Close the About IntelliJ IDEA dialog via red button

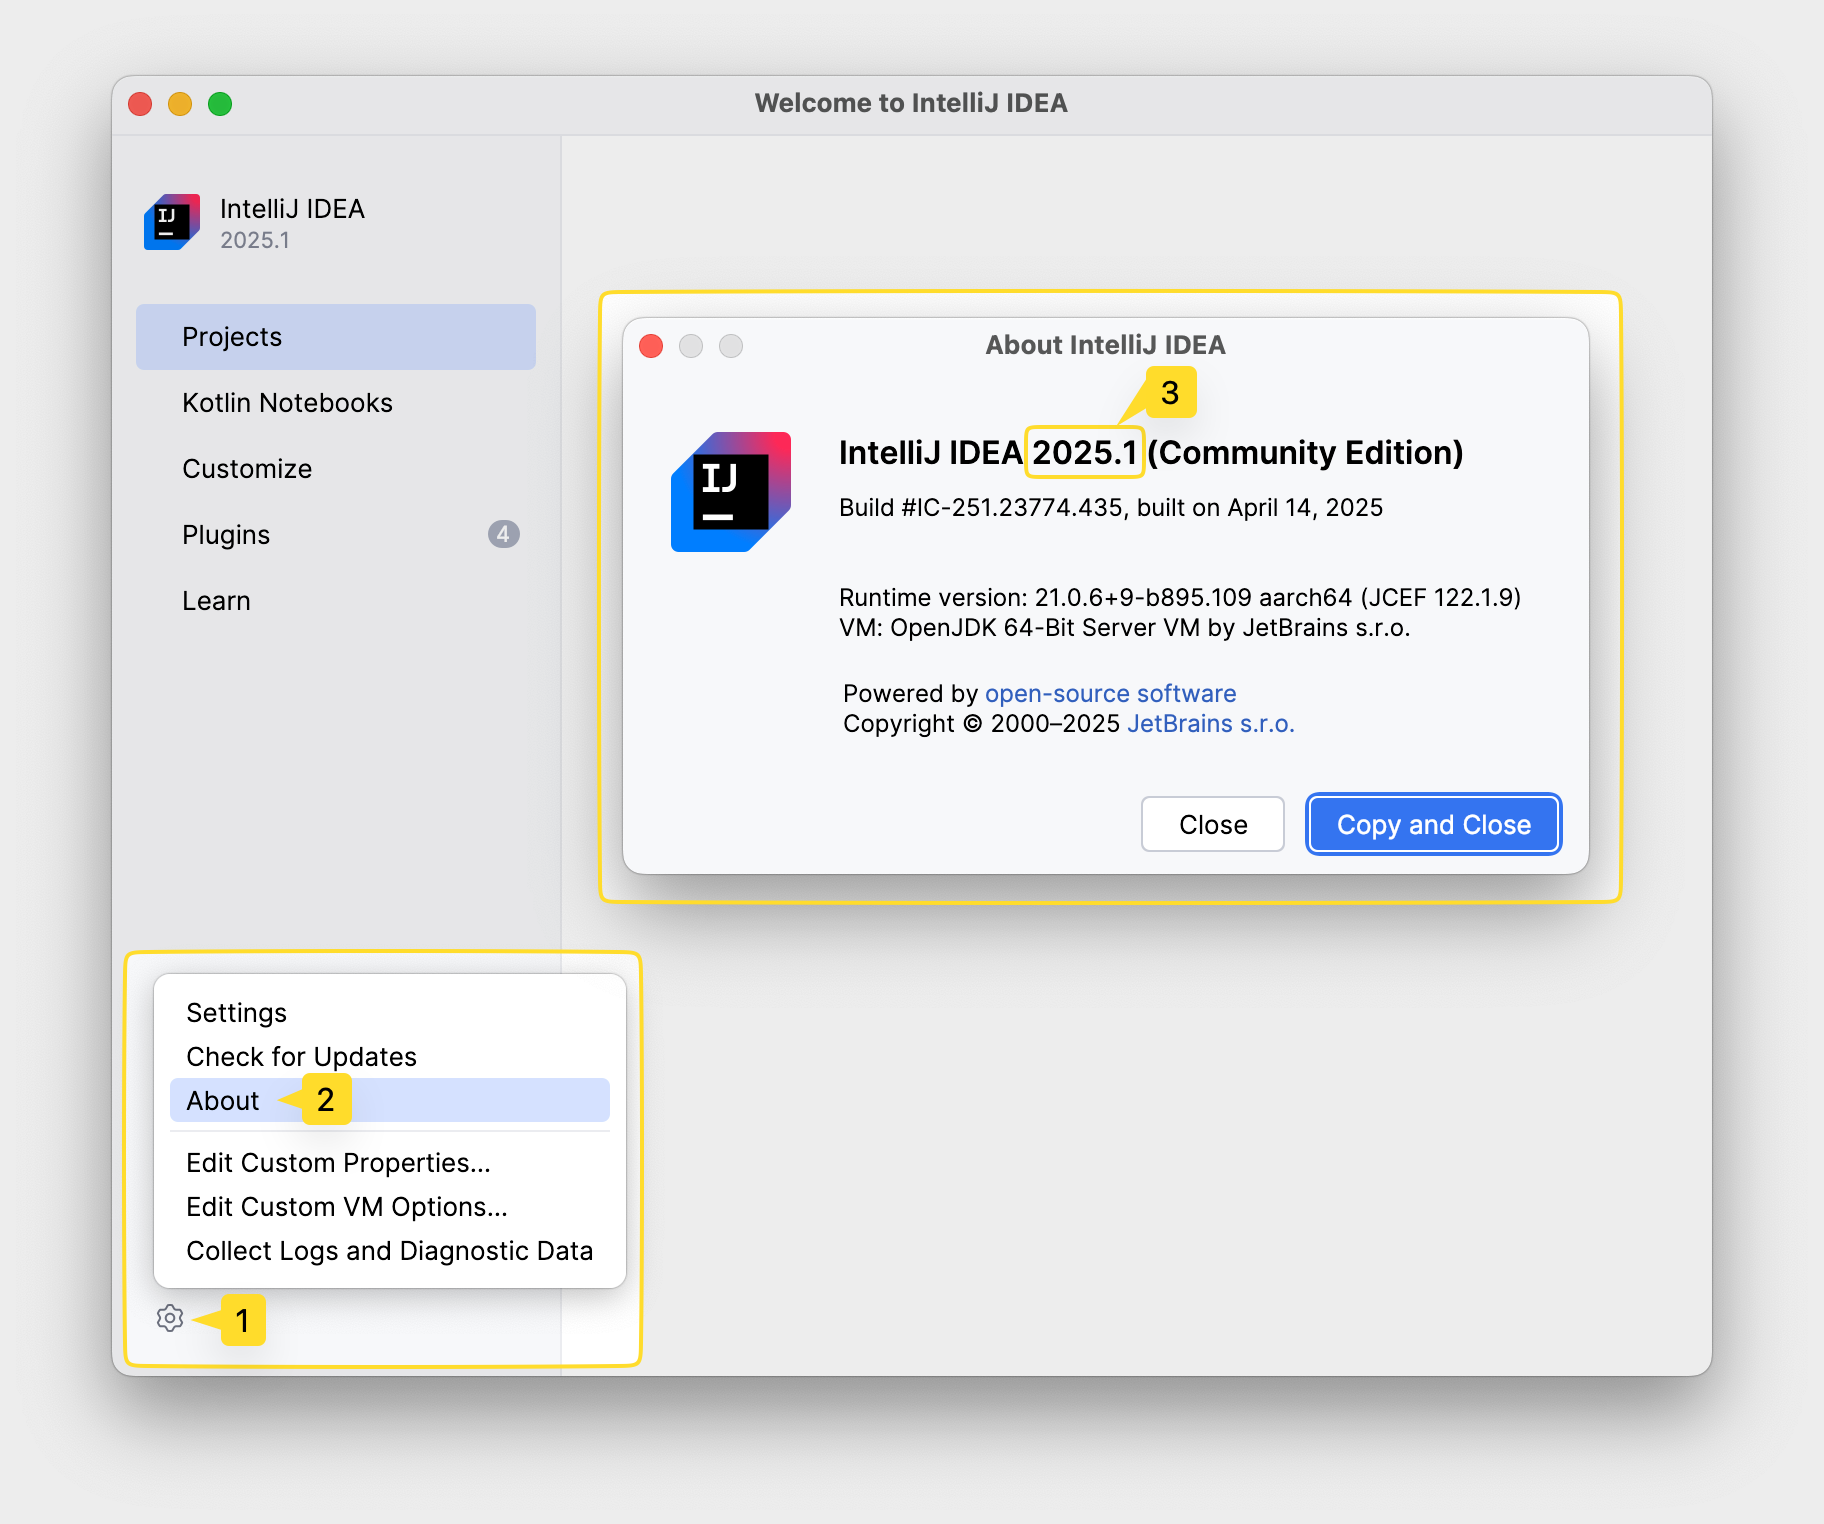pyautogui.click(x=651, y=346)
